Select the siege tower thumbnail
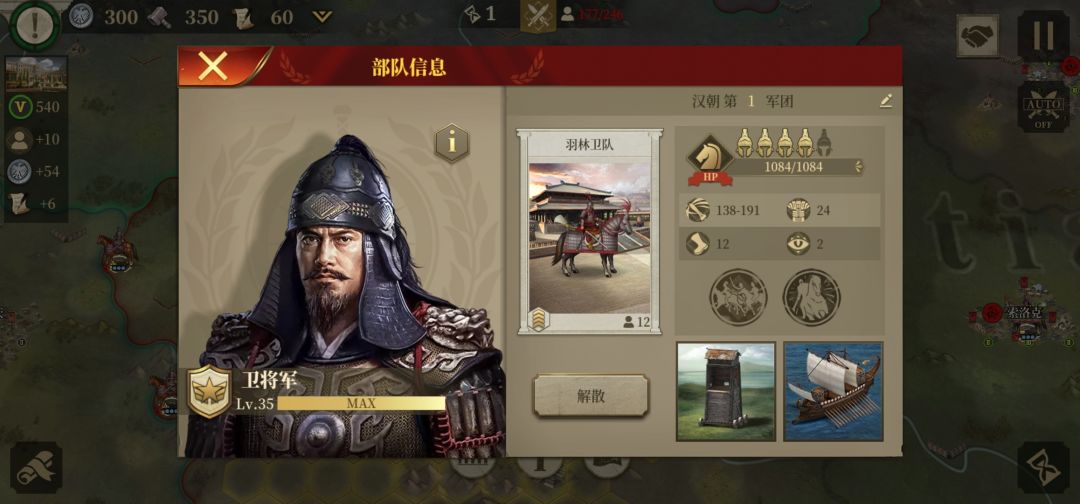 coord(726,391)
